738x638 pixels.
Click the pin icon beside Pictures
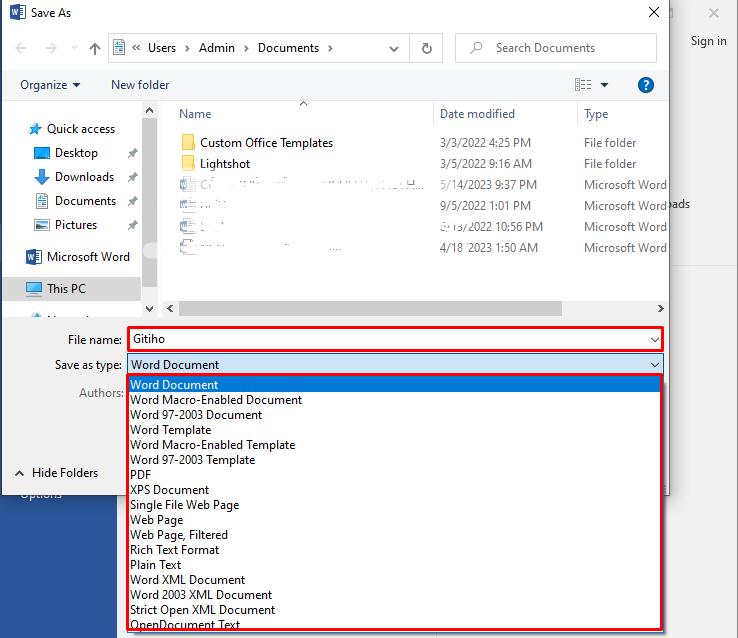pos(132,225)
